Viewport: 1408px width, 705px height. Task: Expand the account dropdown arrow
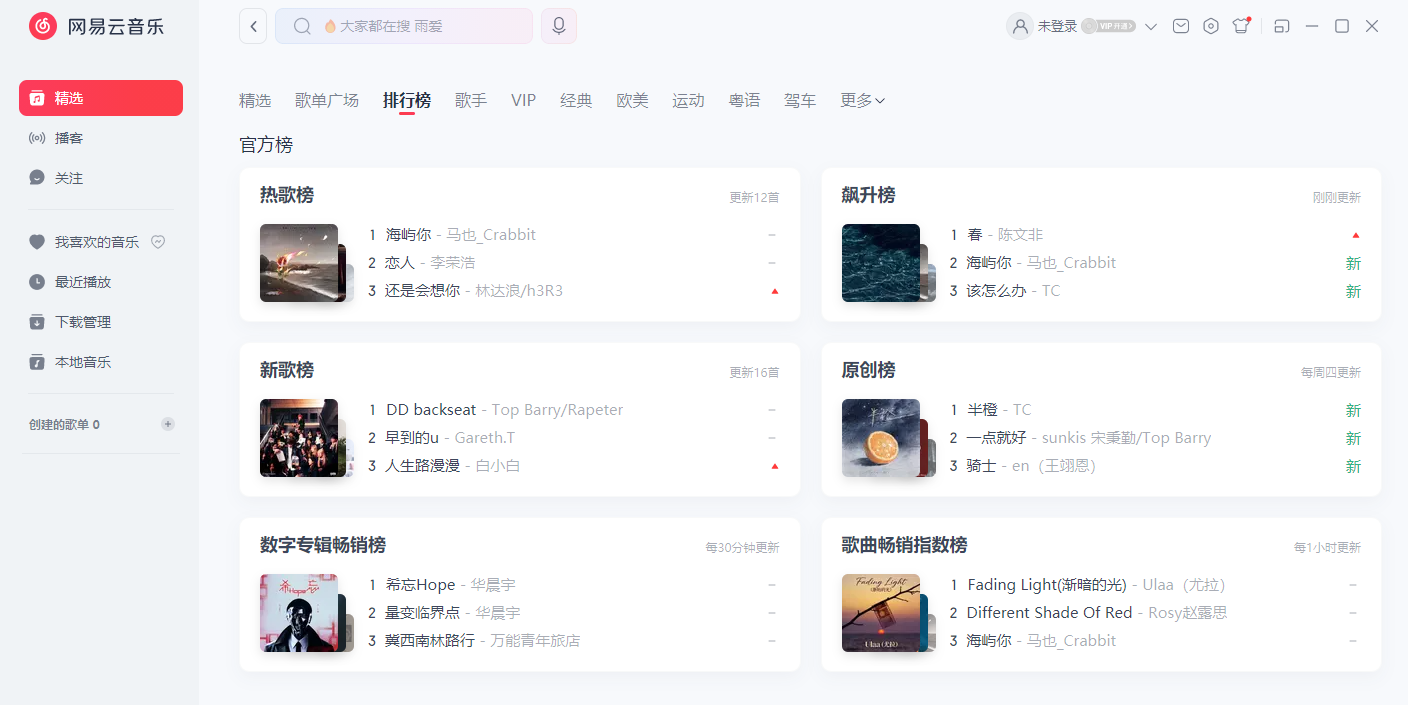click(x=1151, y=27)
